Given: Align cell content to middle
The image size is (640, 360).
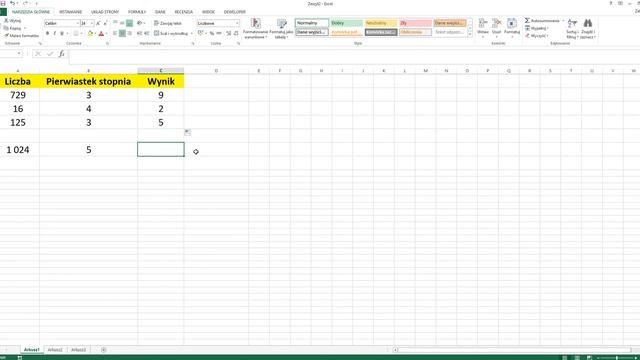Looking at the screenshot, I should [122, 23].
